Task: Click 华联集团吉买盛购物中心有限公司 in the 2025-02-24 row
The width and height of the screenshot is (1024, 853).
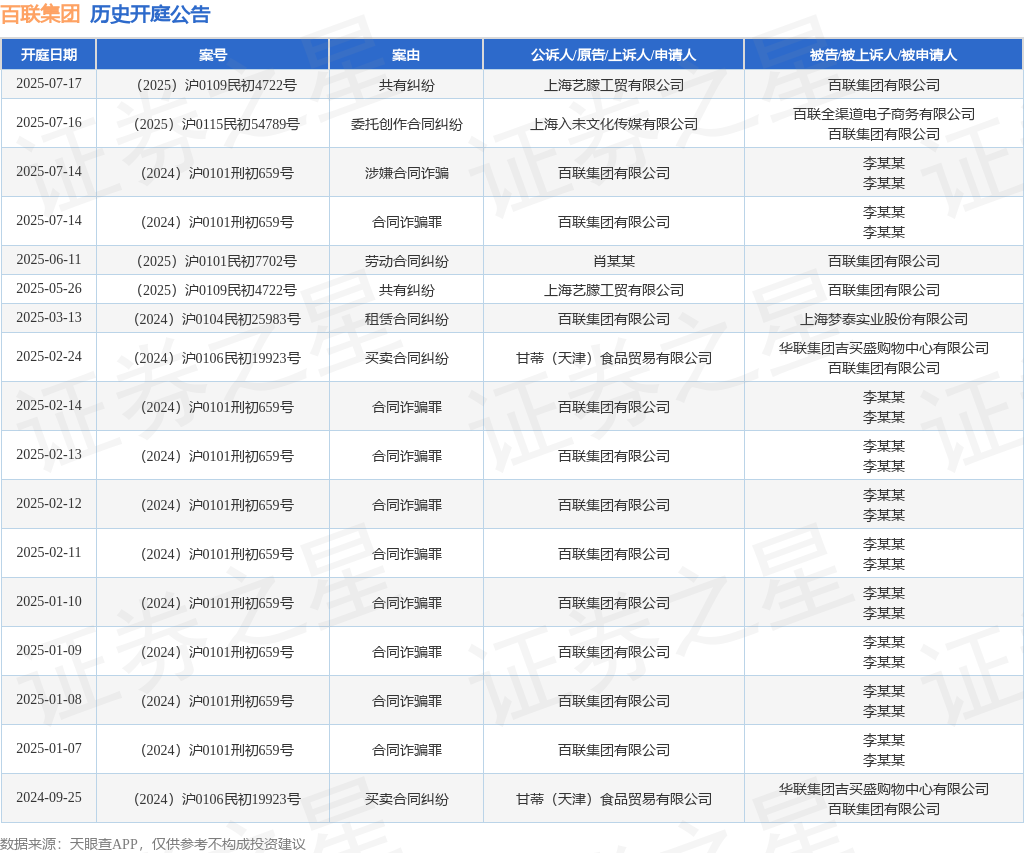Action: [883, 347]
